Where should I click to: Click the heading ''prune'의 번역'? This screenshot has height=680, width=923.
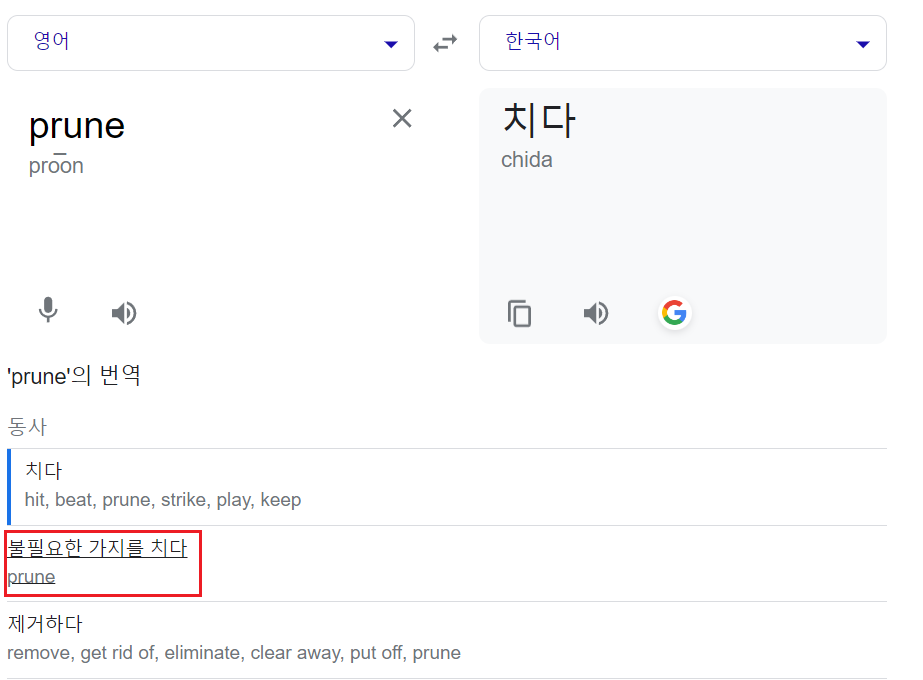[x=74, y=376]
